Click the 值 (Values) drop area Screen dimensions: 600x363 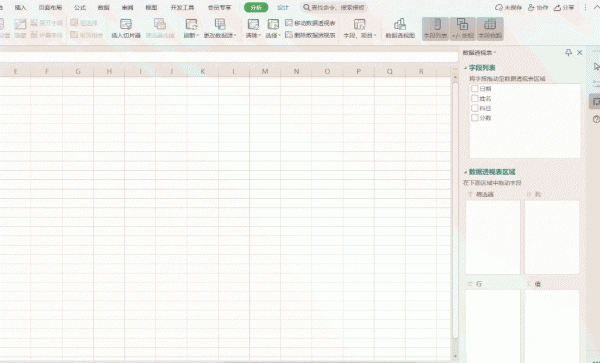click(x=552, y=326)
